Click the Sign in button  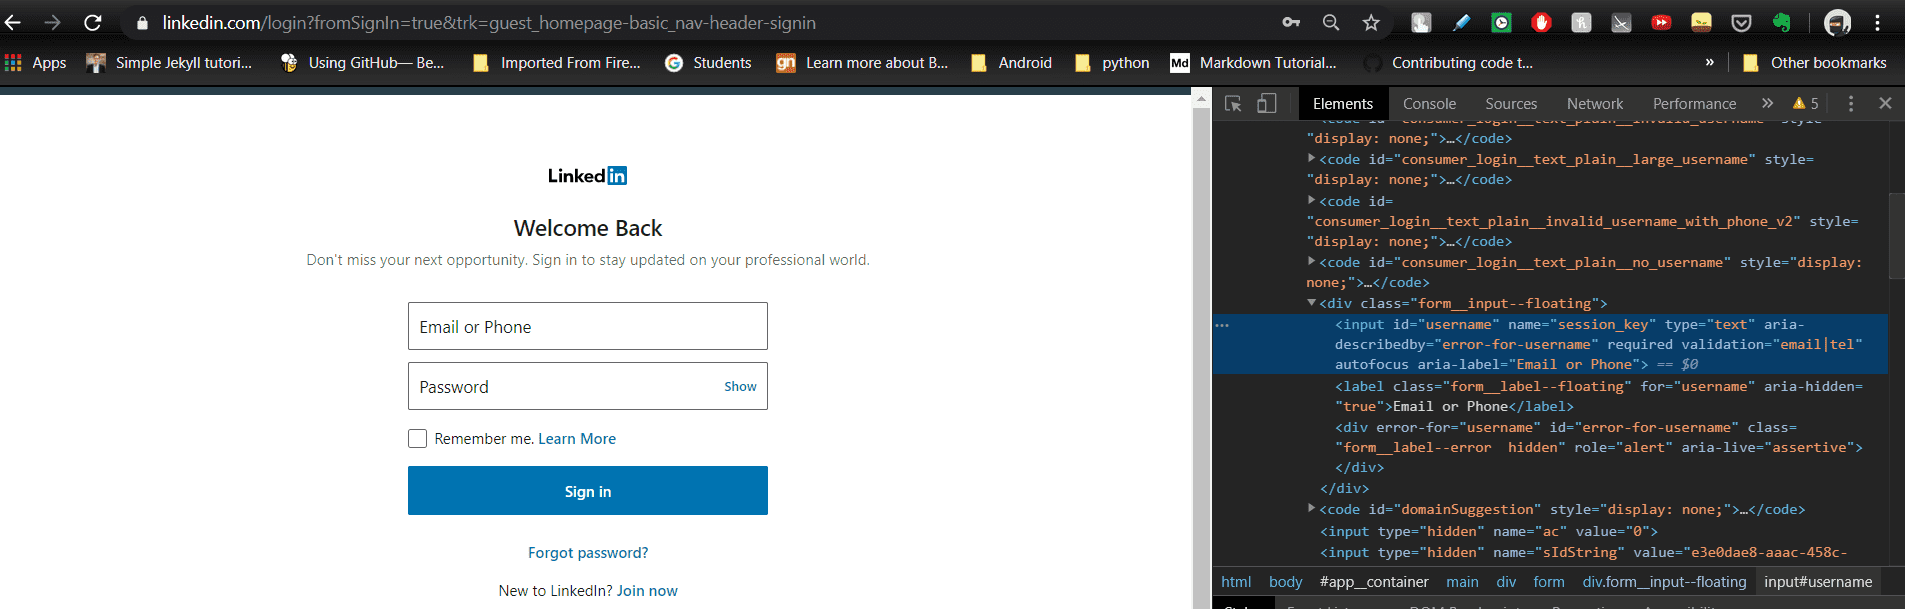coord(588,491)
